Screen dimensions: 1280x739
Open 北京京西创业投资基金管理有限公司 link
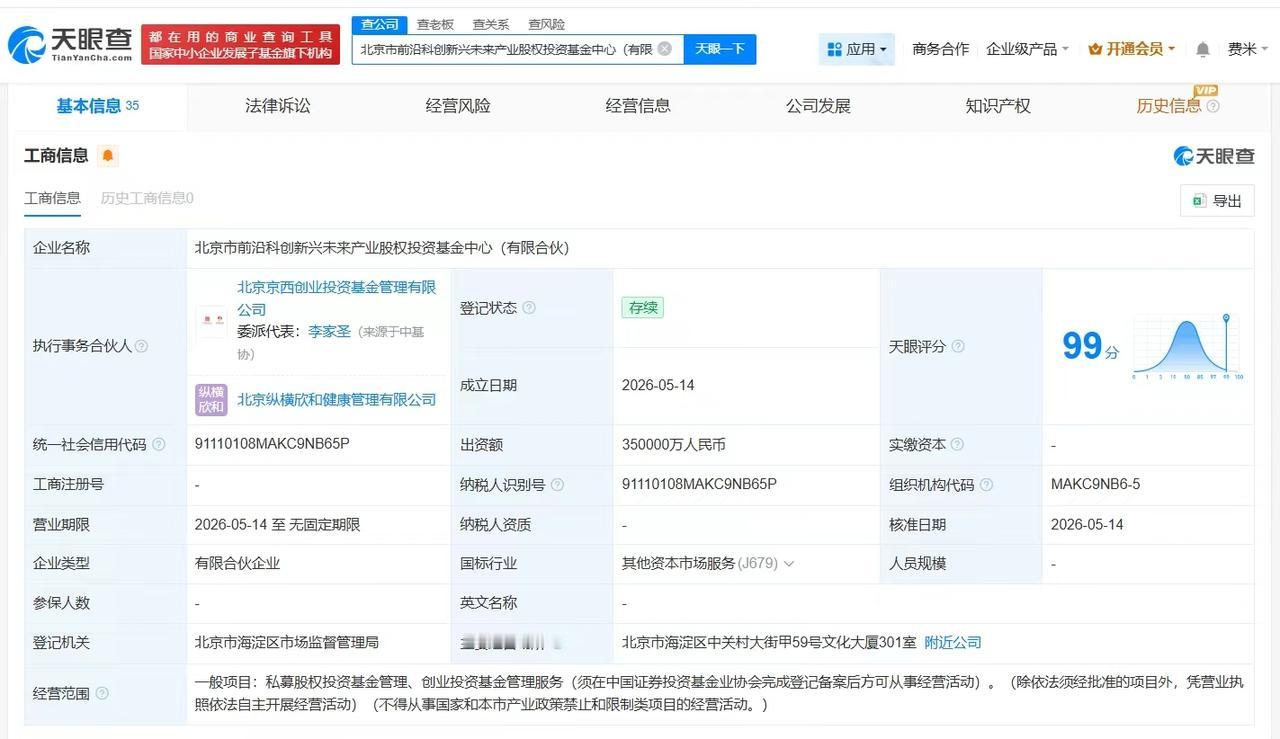(x=336, y=298)
